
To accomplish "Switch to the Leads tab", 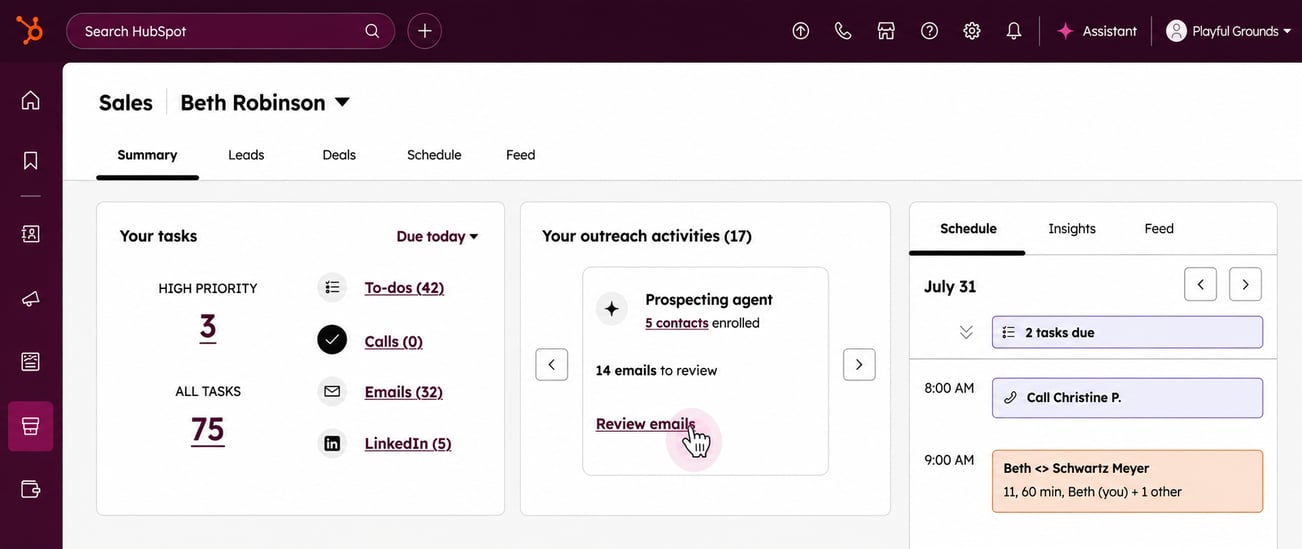I will point(246,155).
